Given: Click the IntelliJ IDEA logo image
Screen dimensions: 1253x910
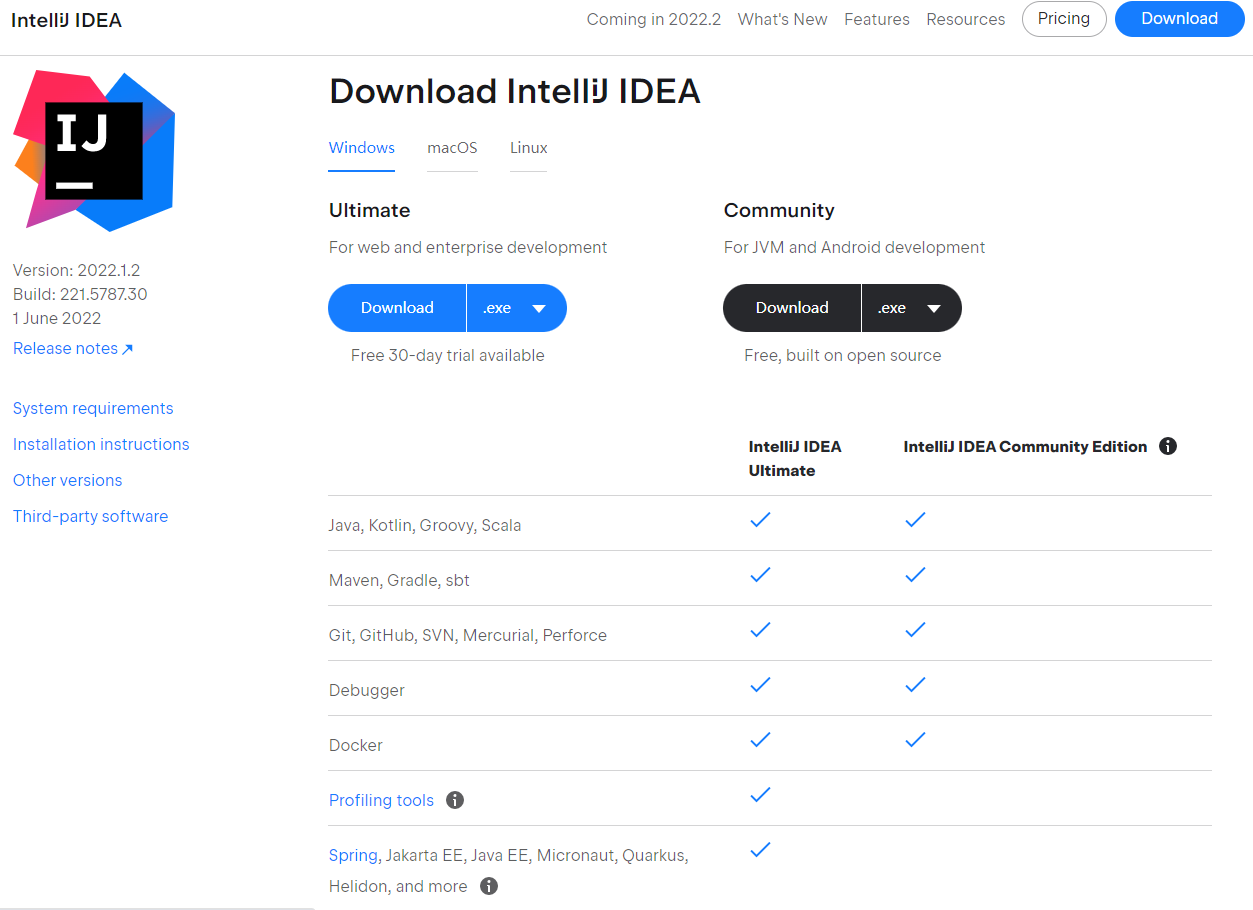Looking at the screenshot, I should pyautogui.click(x=94, y=150).
